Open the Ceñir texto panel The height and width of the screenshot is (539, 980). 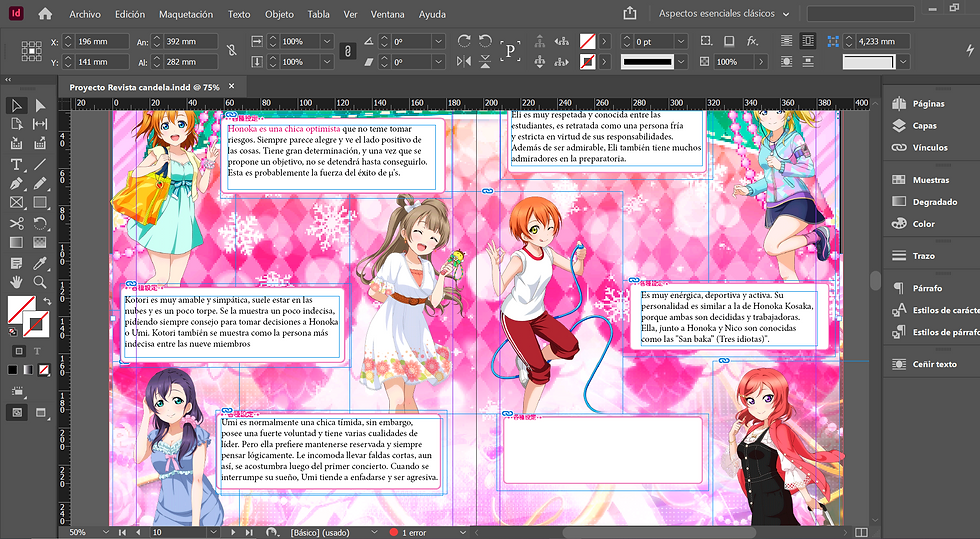pos(934,364)
